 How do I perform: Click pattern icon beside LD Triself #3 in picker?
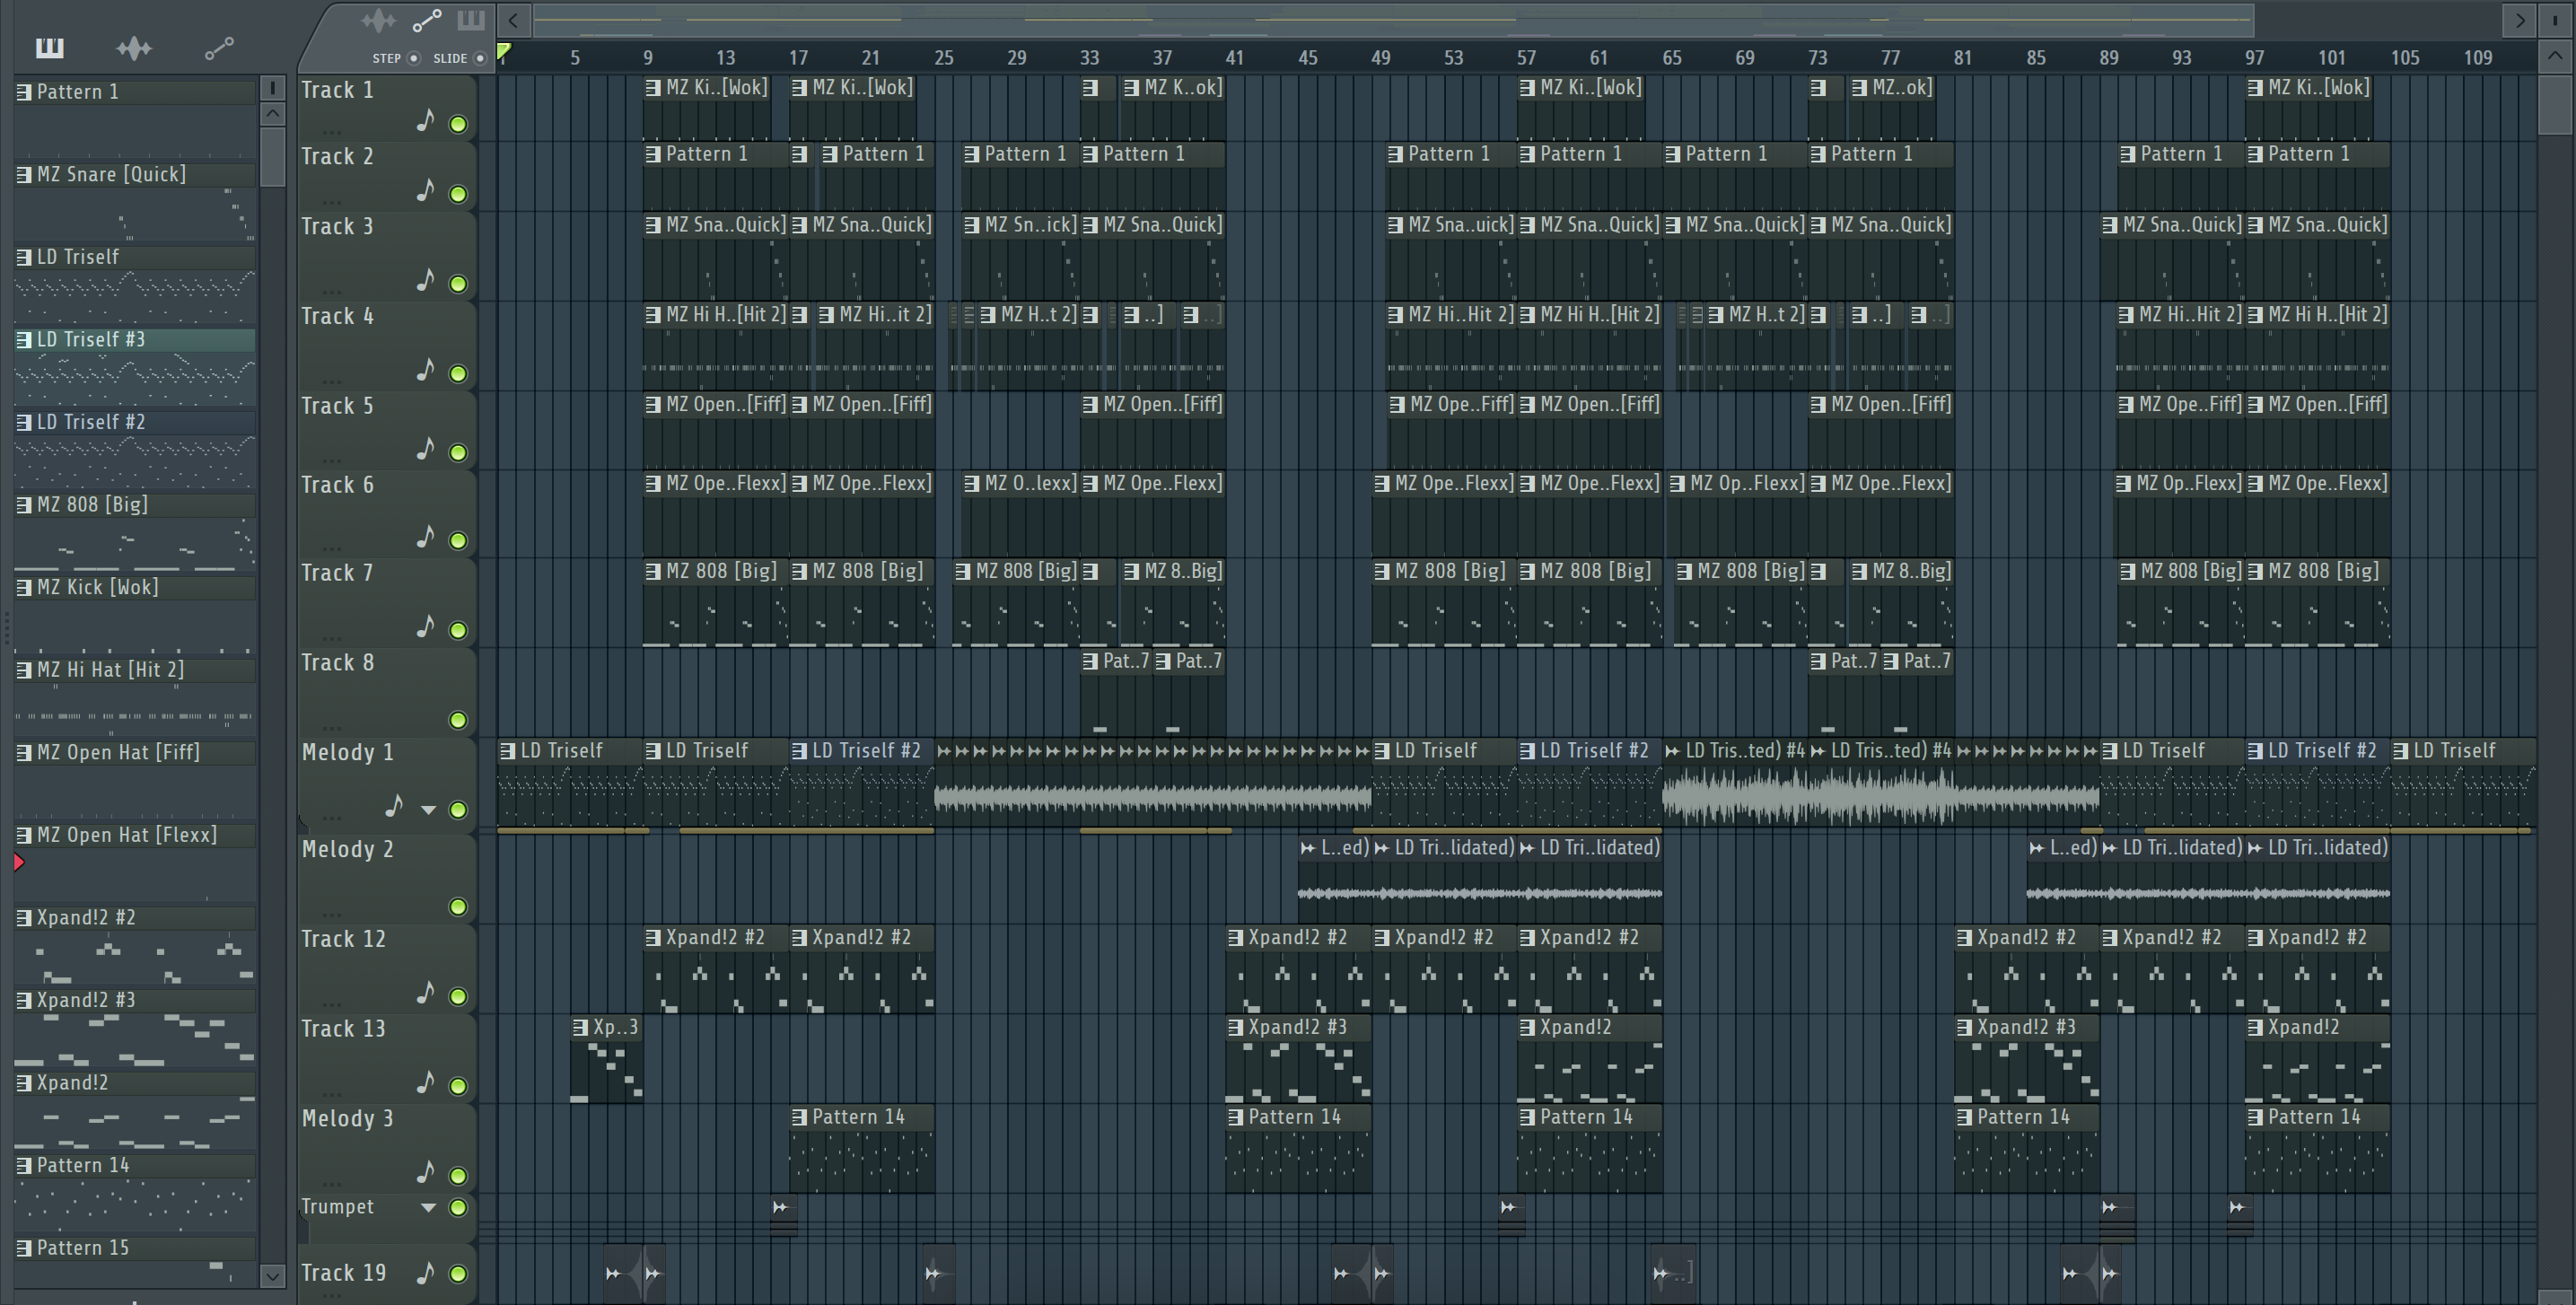(x=24, y=339)
